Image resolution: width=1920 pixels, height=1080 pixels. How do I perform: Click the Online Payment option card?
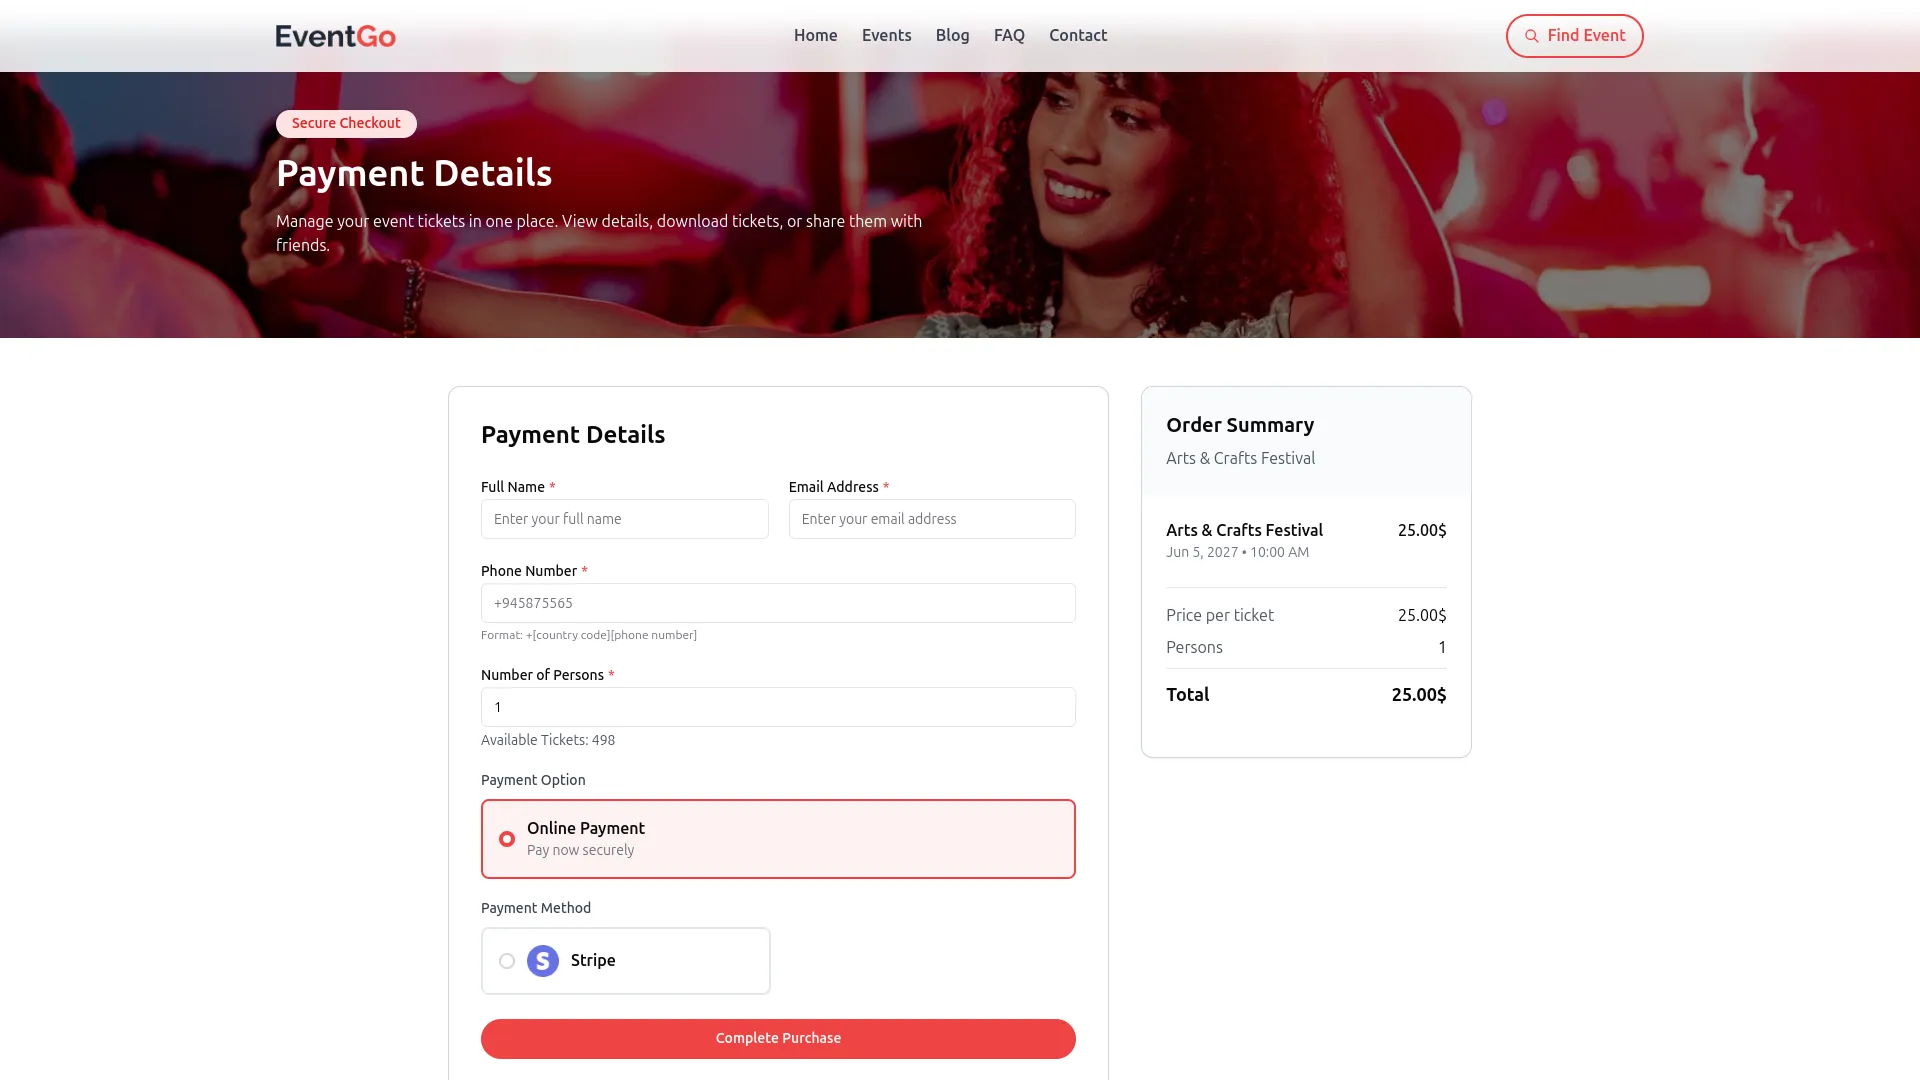pos(778,839)
